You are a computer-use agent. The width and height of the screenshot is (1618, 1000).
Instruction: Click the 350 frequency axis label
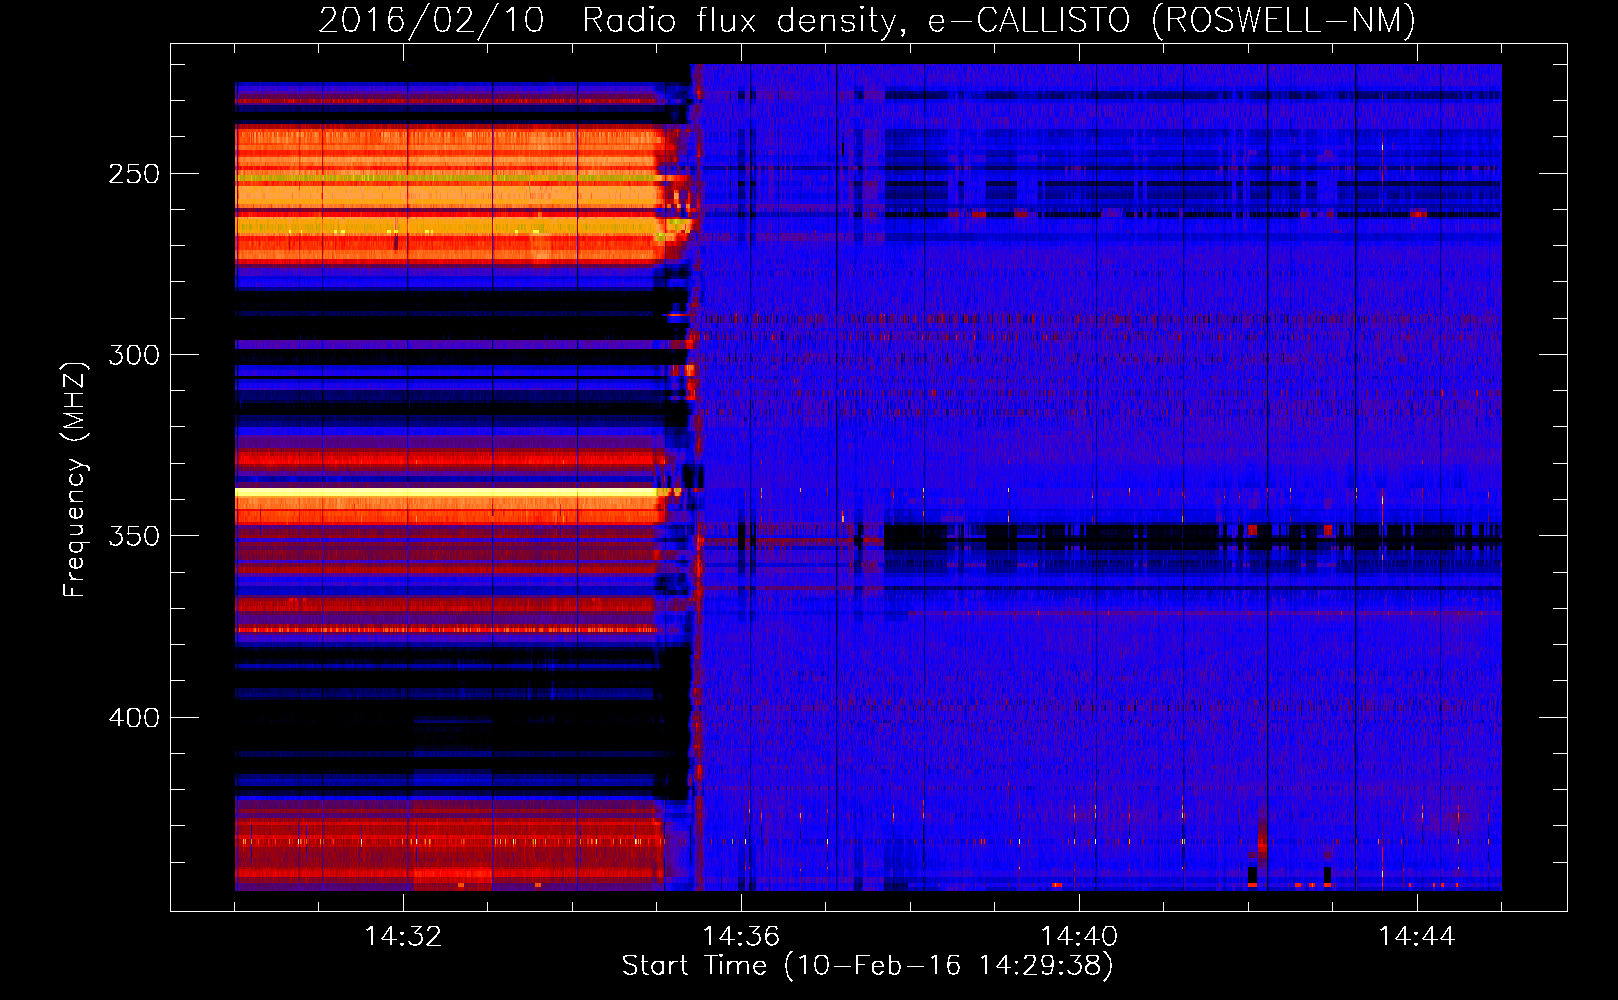[134, 536]
